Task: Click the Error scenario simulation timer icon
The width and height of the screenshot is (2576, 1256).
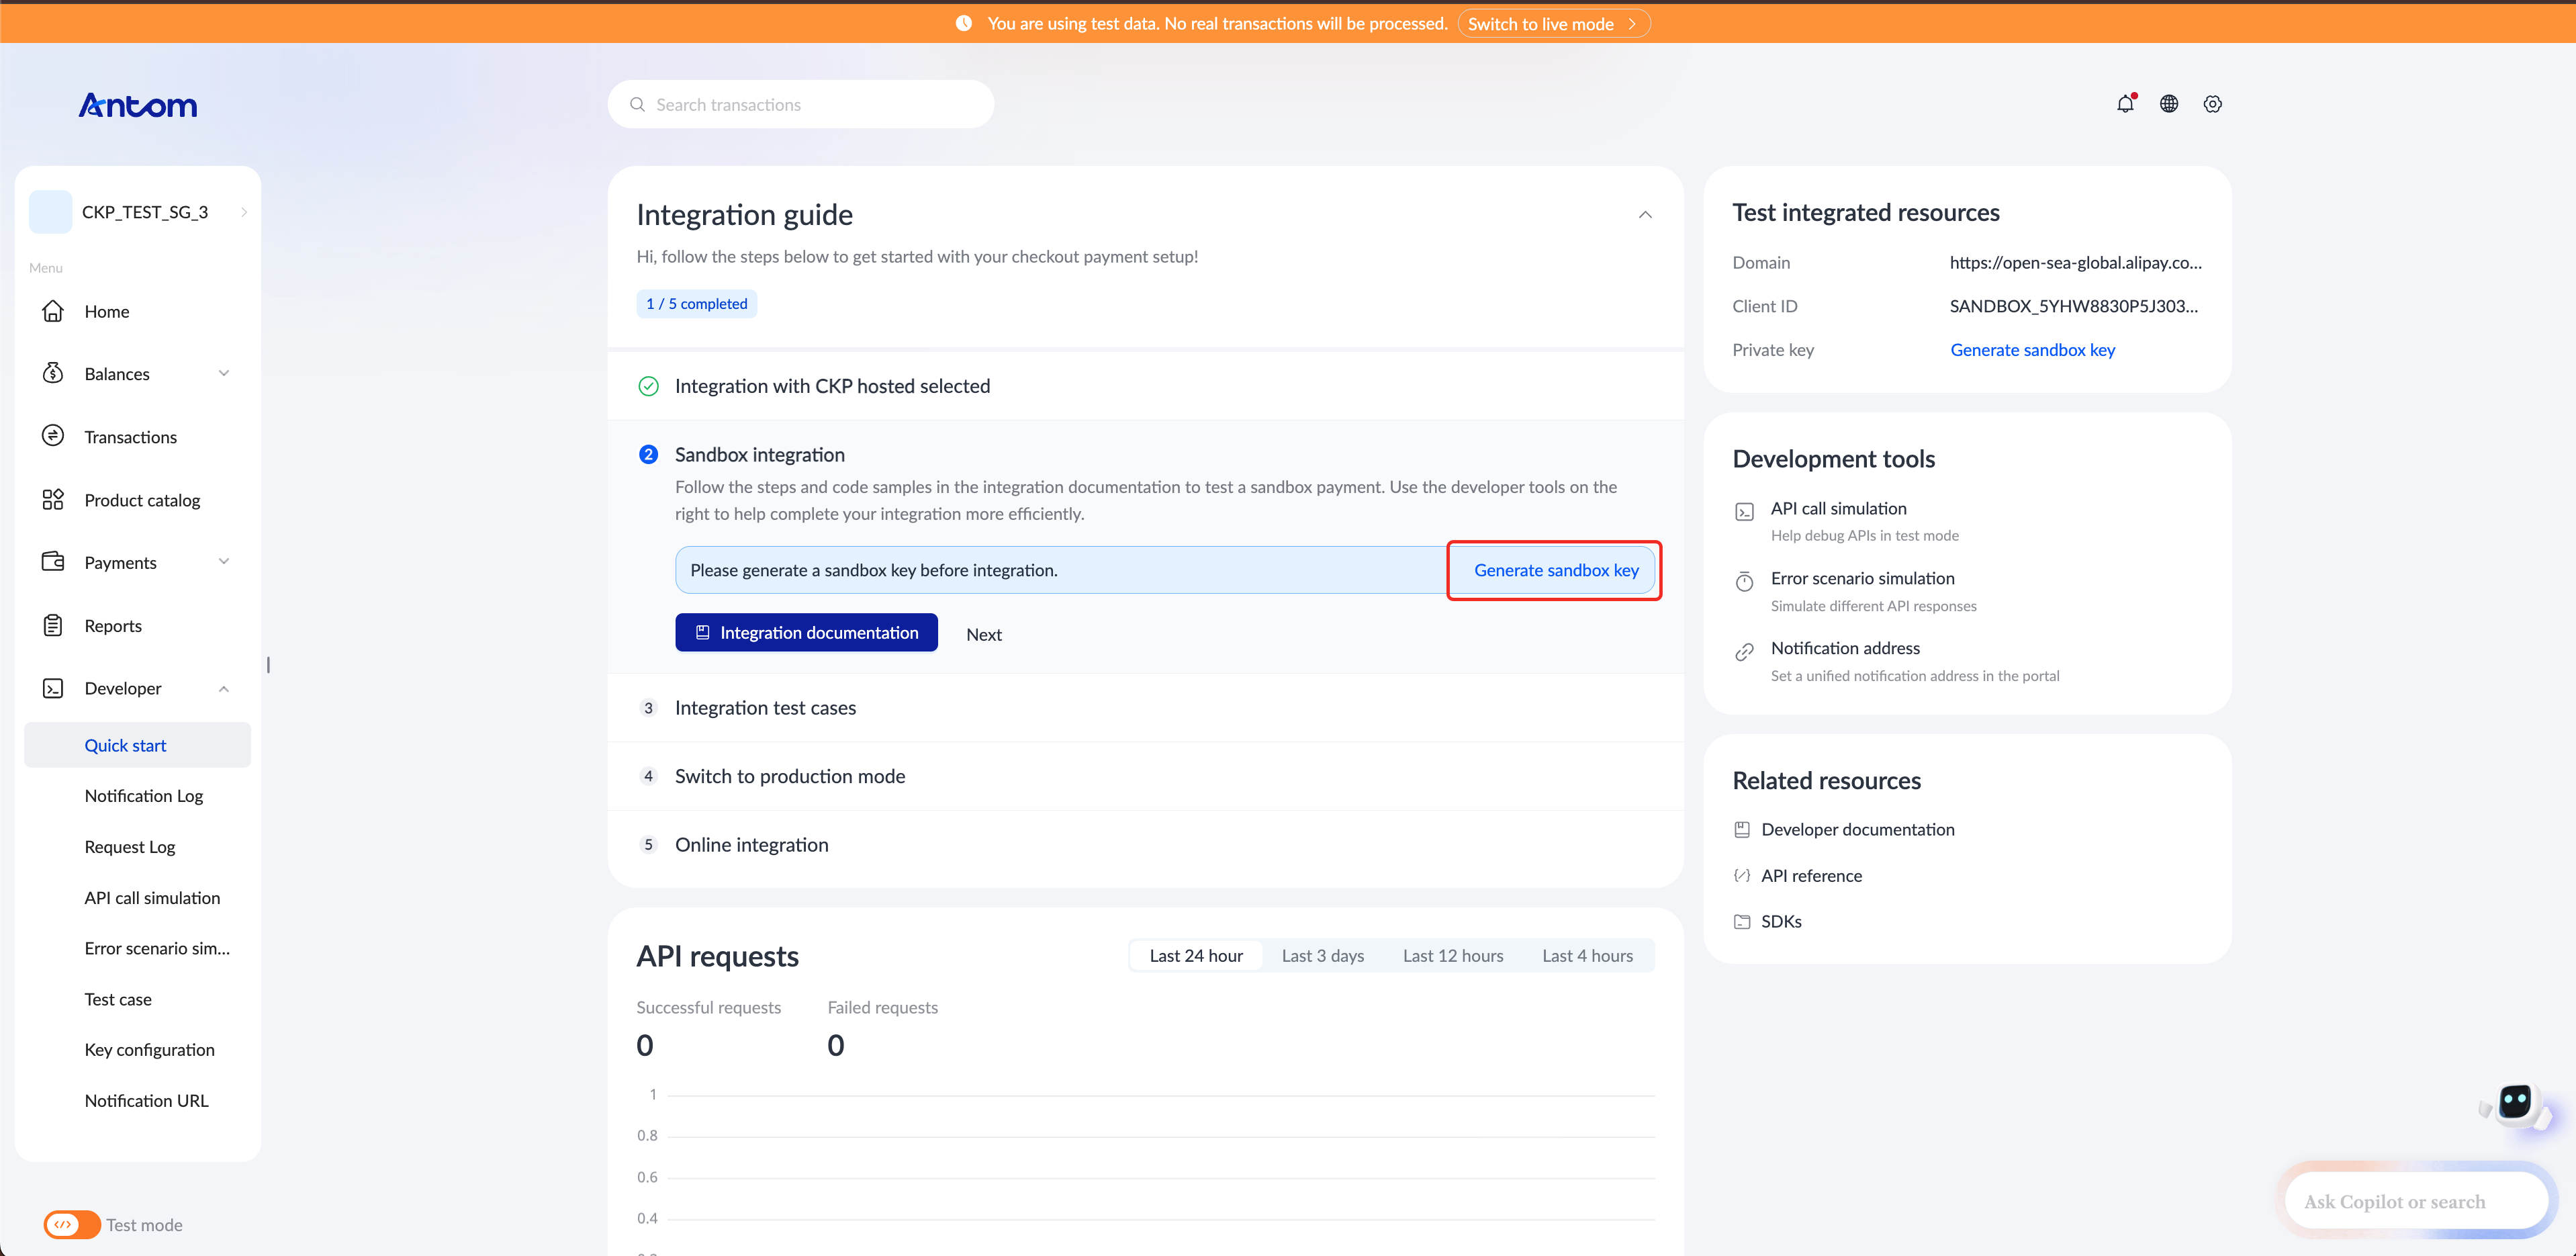Action: pos(1744,581)
